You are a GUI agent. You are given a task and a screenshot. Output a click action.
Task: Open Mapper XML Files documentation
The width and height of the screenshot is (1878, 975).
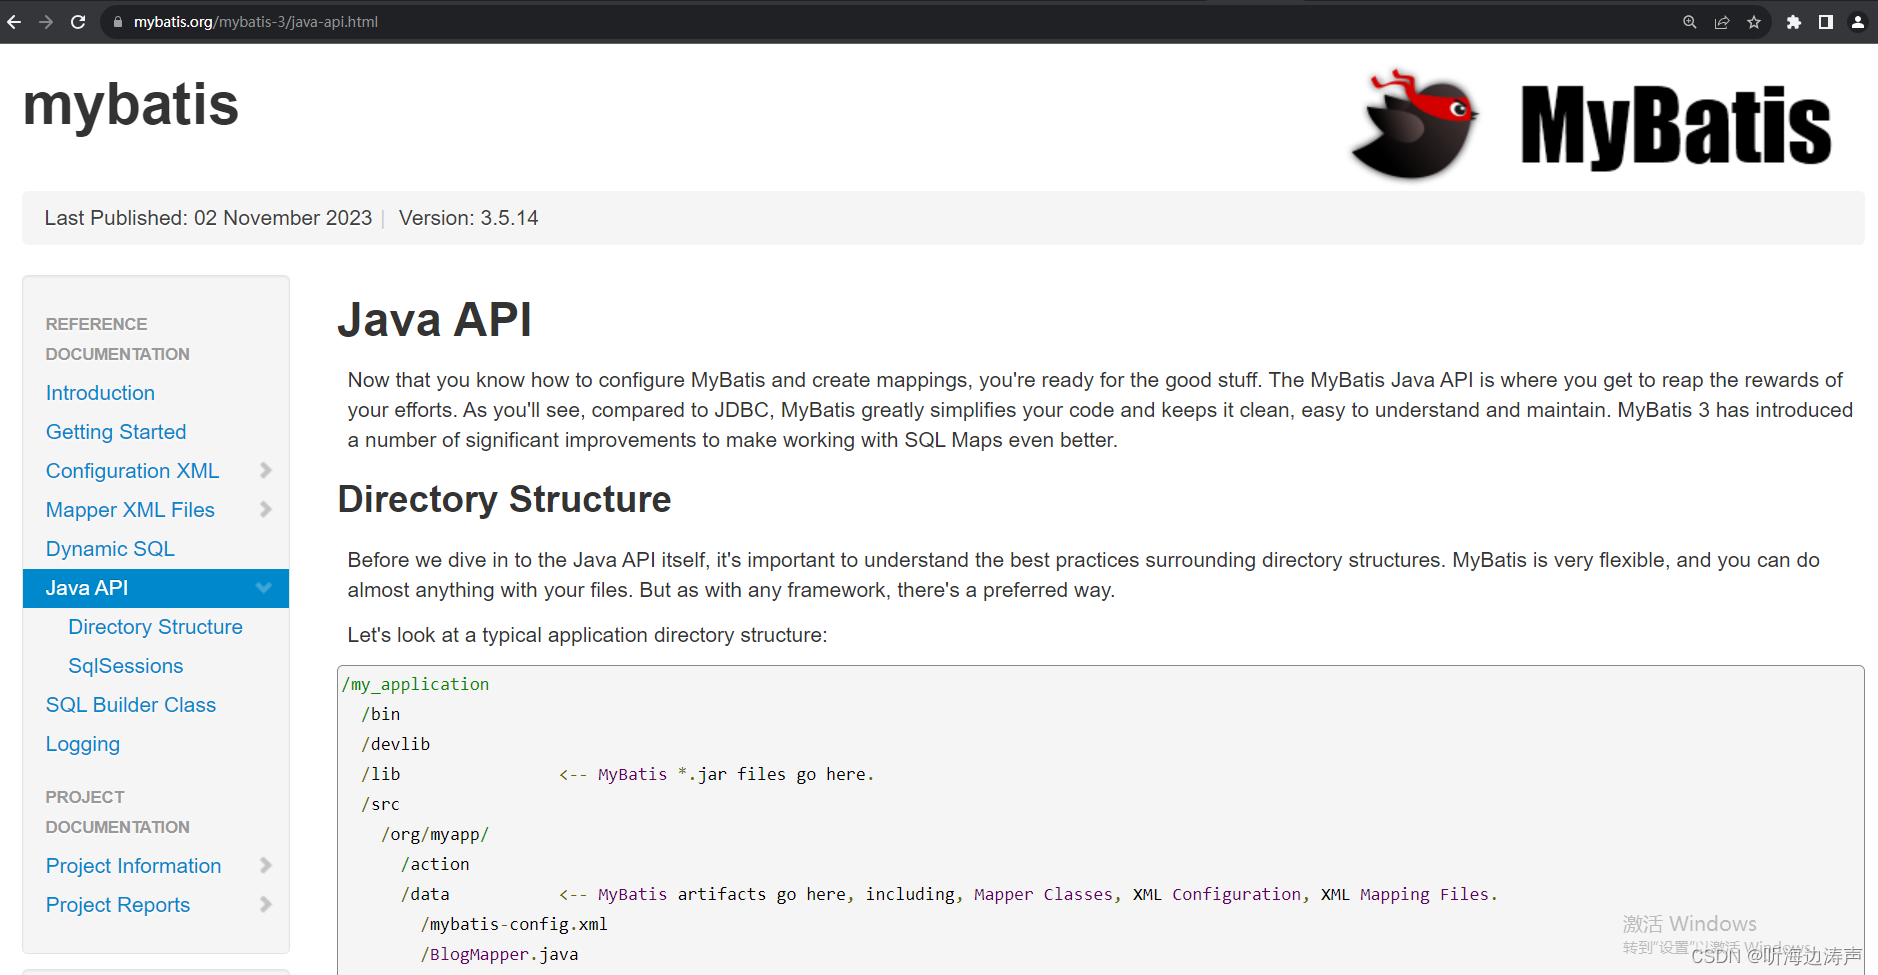pyautogui.click(x=130, y=510)
